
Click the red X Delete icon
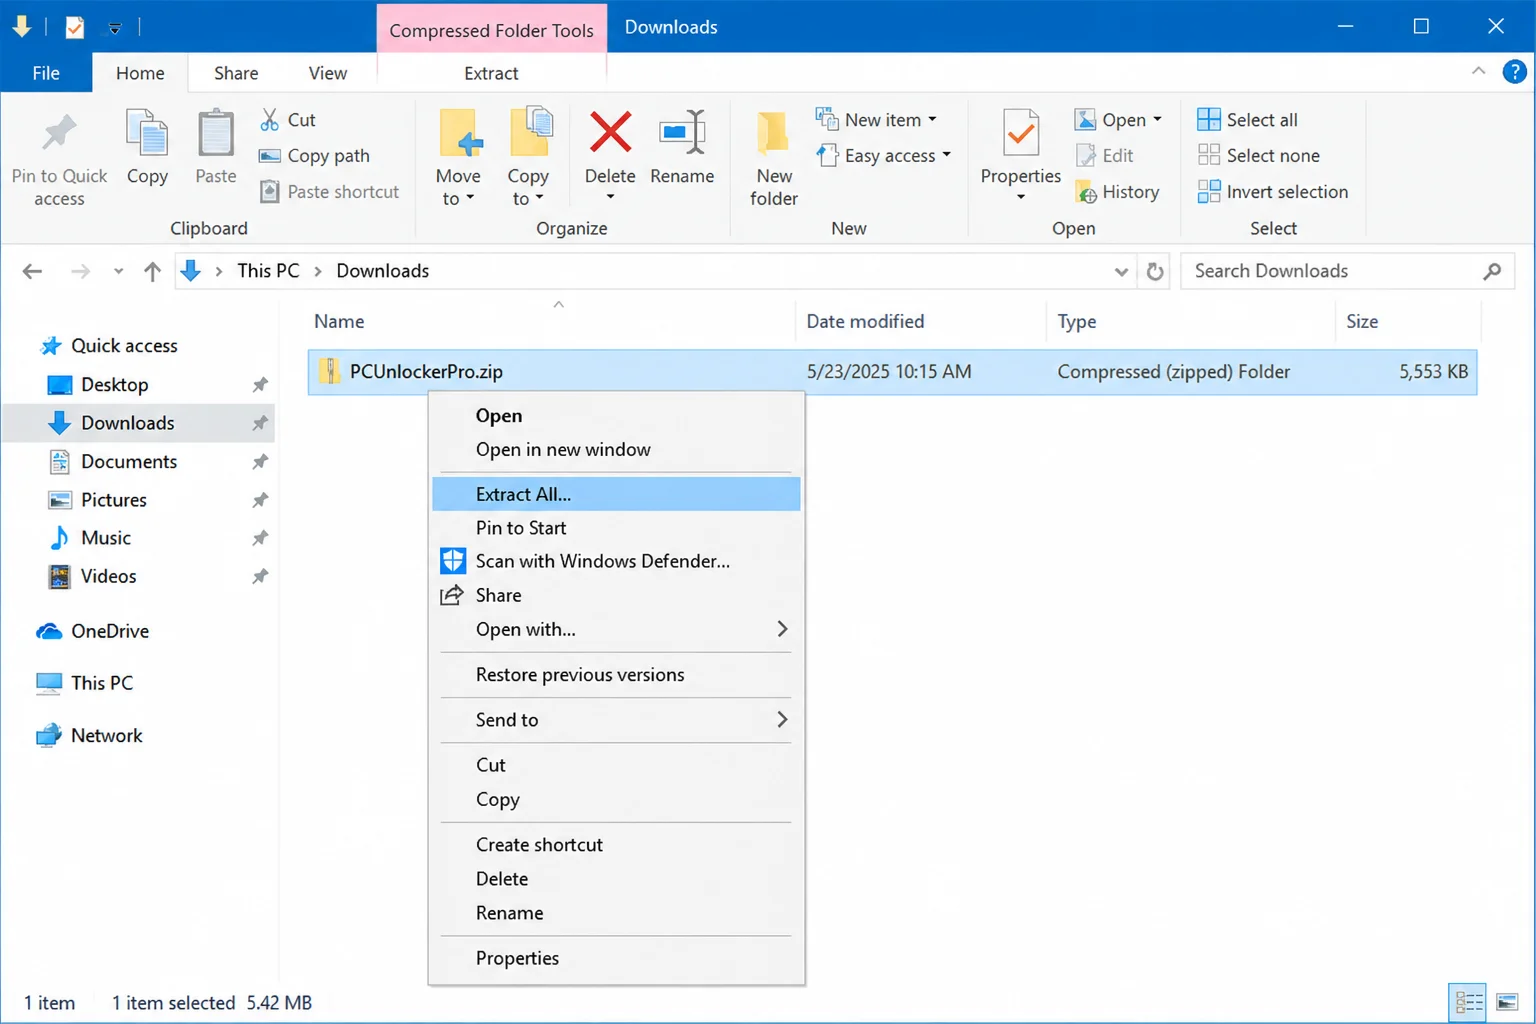610,132
